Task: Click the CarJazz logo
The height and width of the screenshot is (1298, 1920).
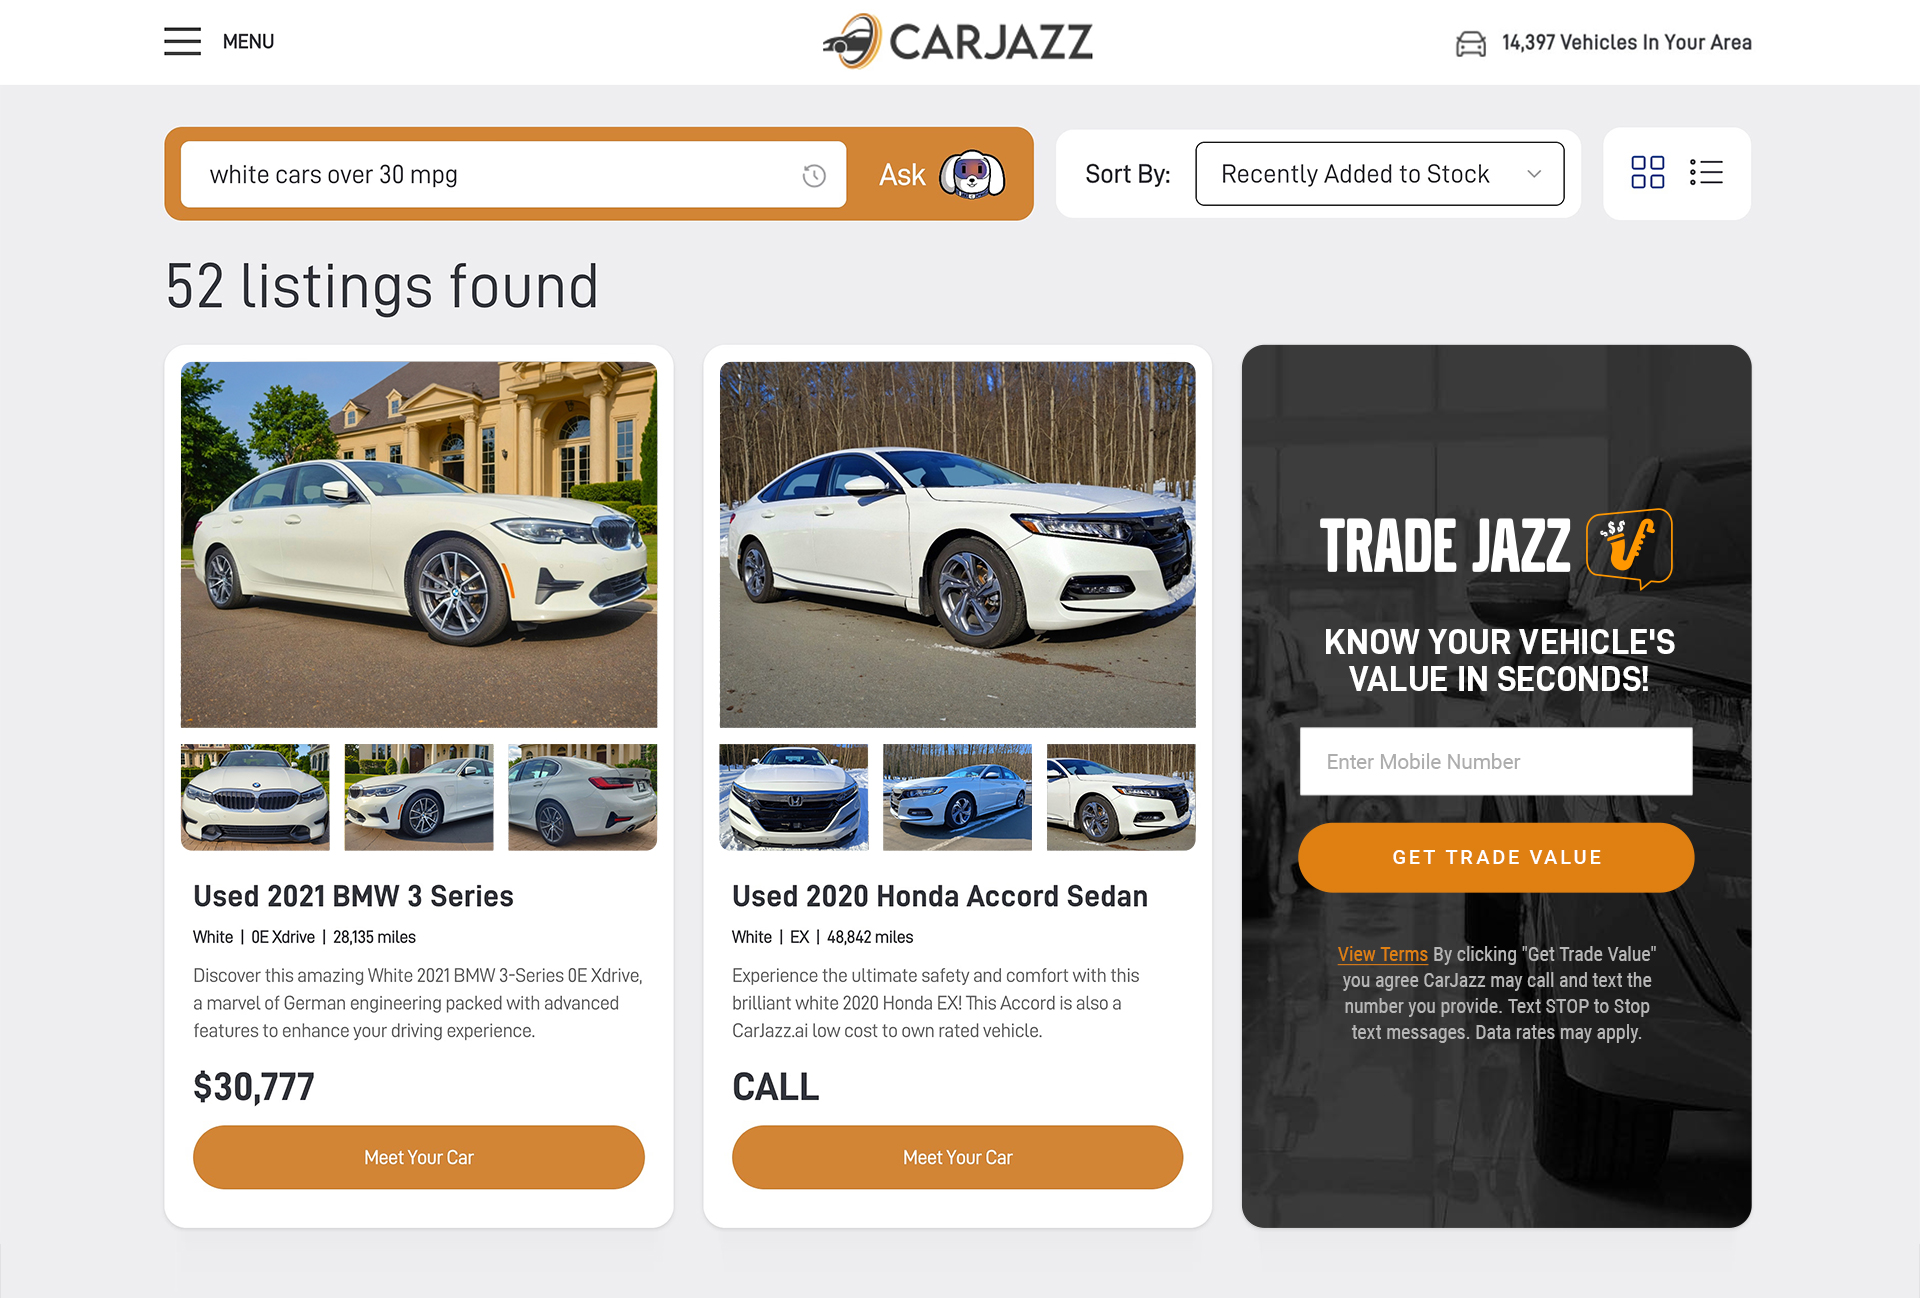Action: [x=958, y=41]
